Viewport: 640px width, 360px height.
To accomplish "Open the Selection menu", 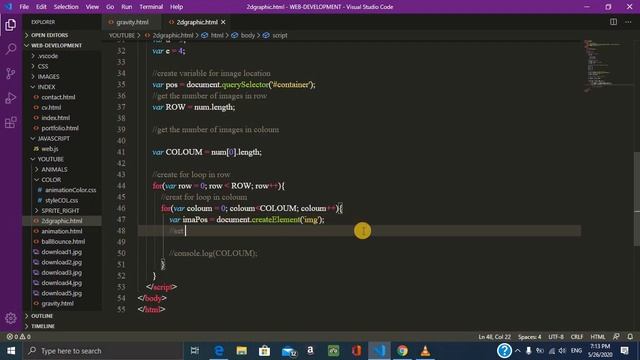I will coord(66,7).
